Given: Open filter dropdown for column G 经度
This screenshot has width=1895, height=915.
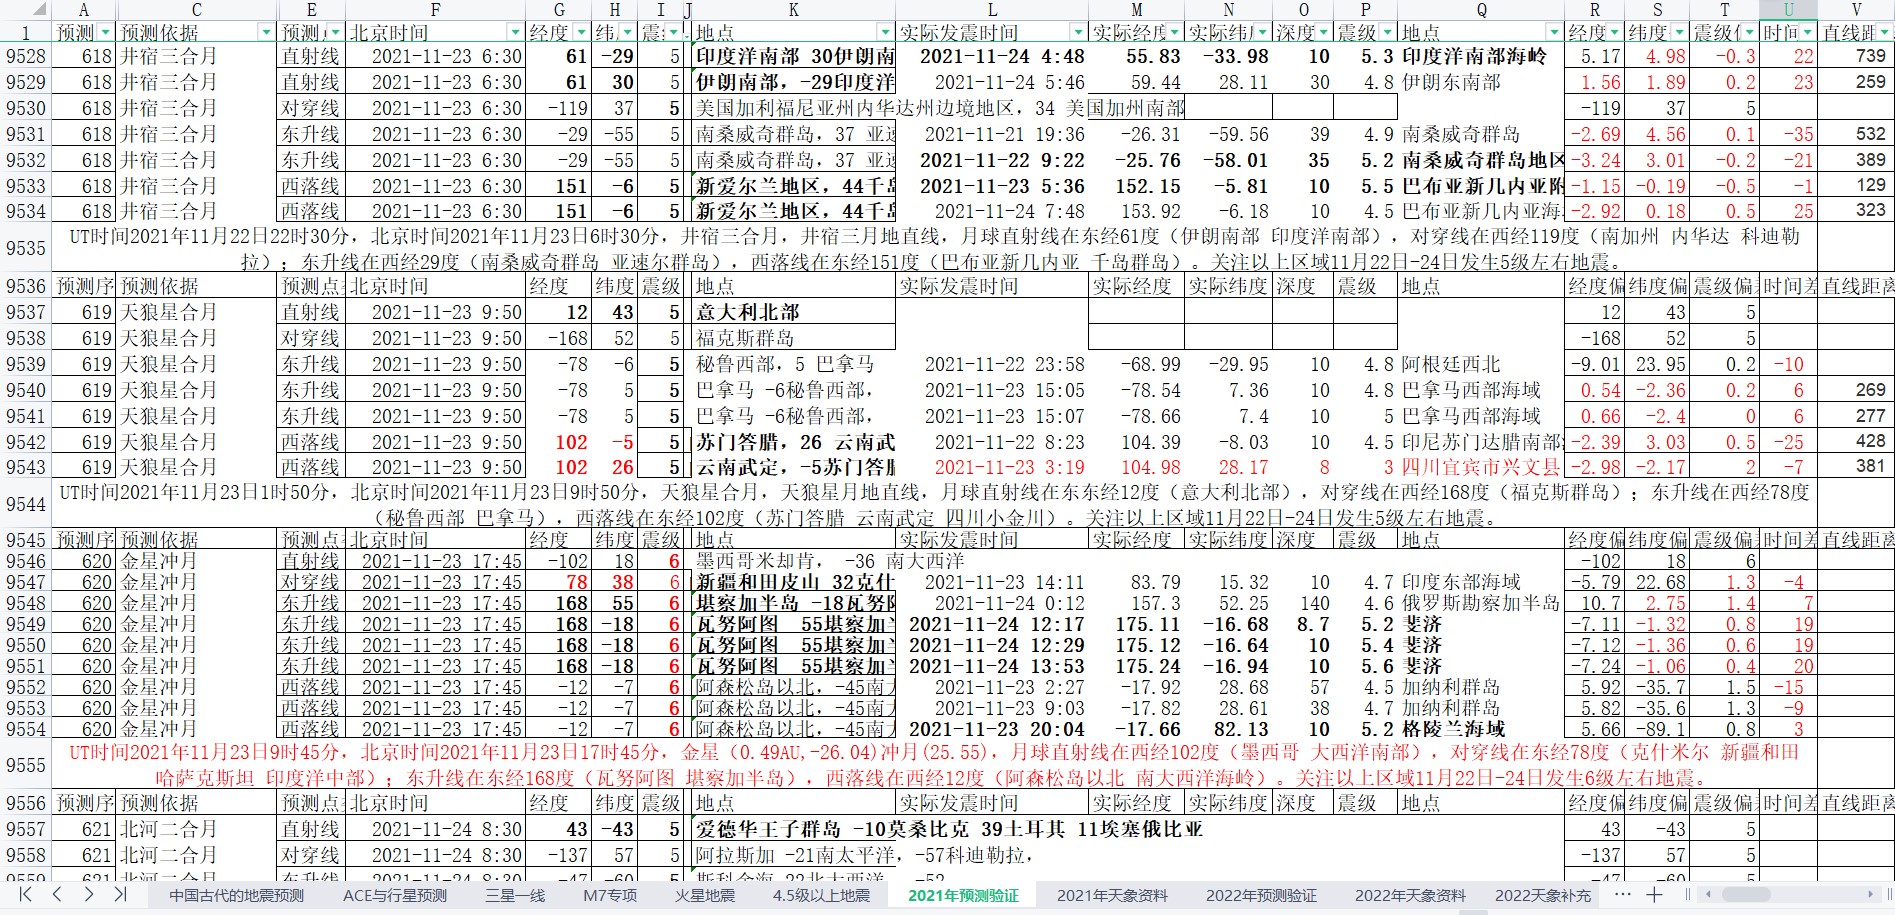Looking at the screenshot, I should tap(581, 33).
